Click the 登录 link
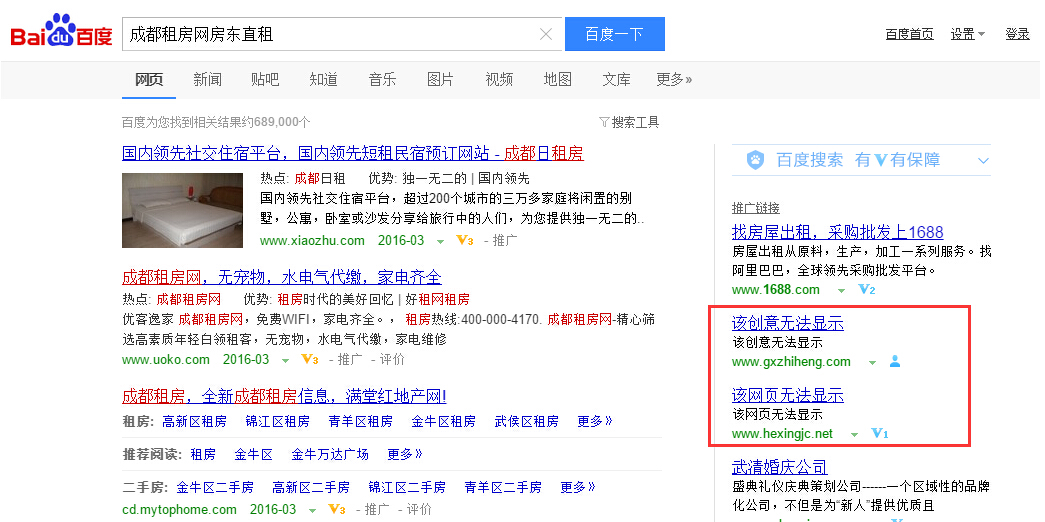Viewport: 1045px width, 522px height. click(x=1017, y=34)
